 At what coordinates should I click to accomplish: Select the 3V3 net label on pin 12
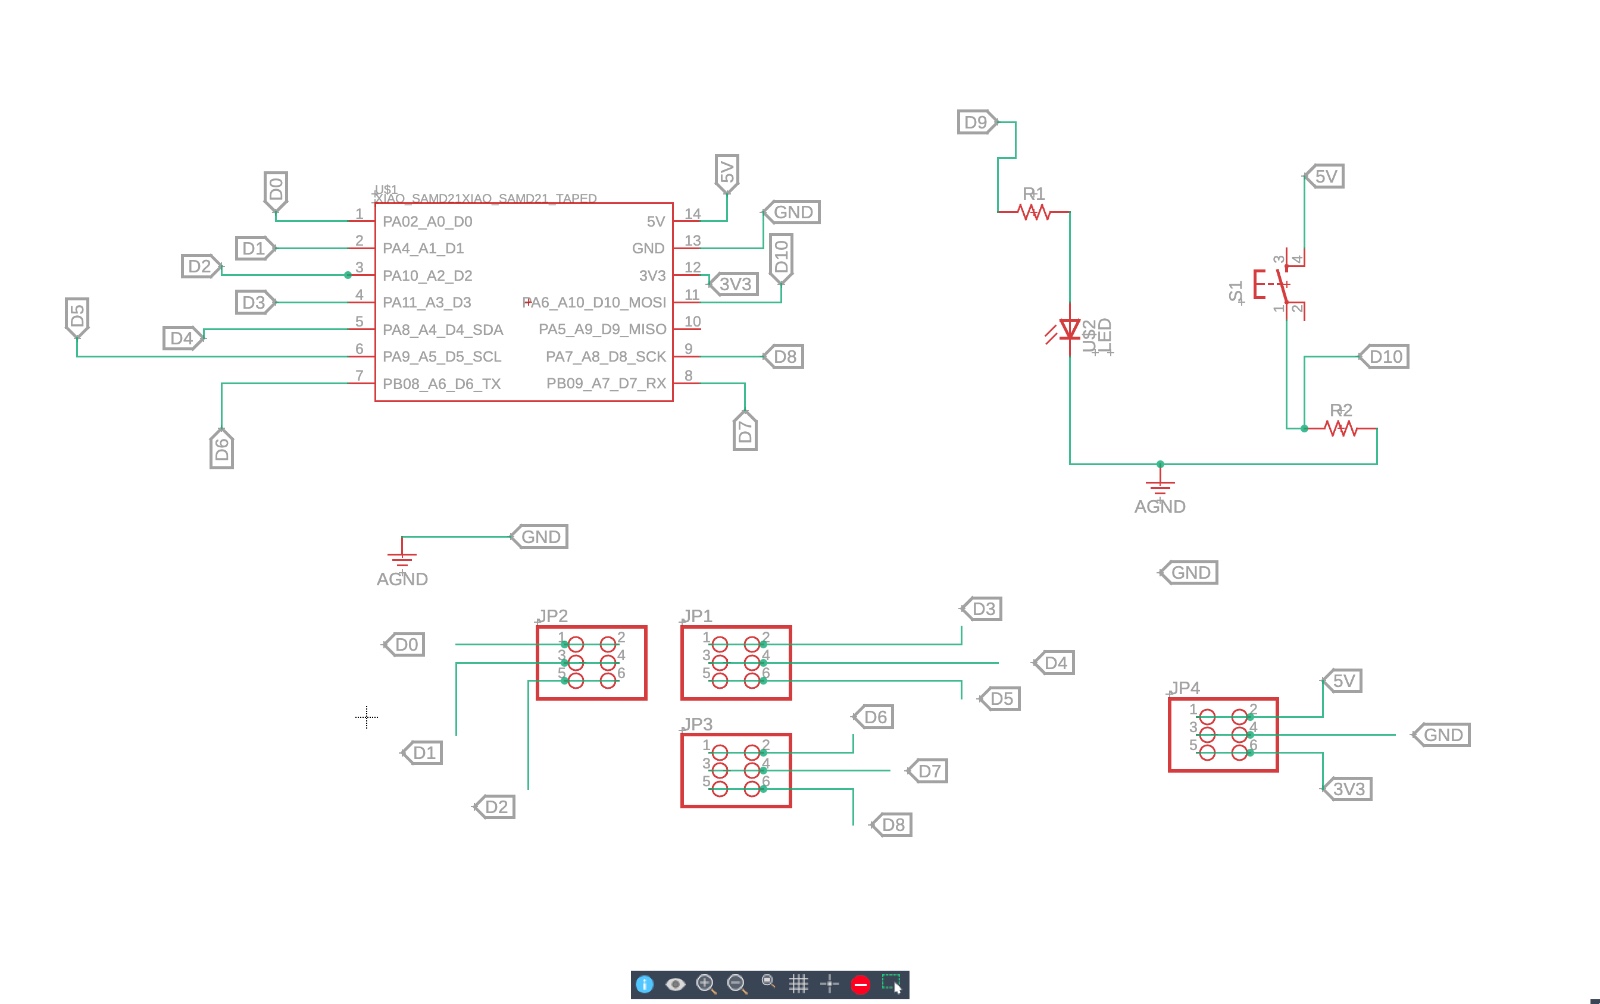tap(736, 284)
